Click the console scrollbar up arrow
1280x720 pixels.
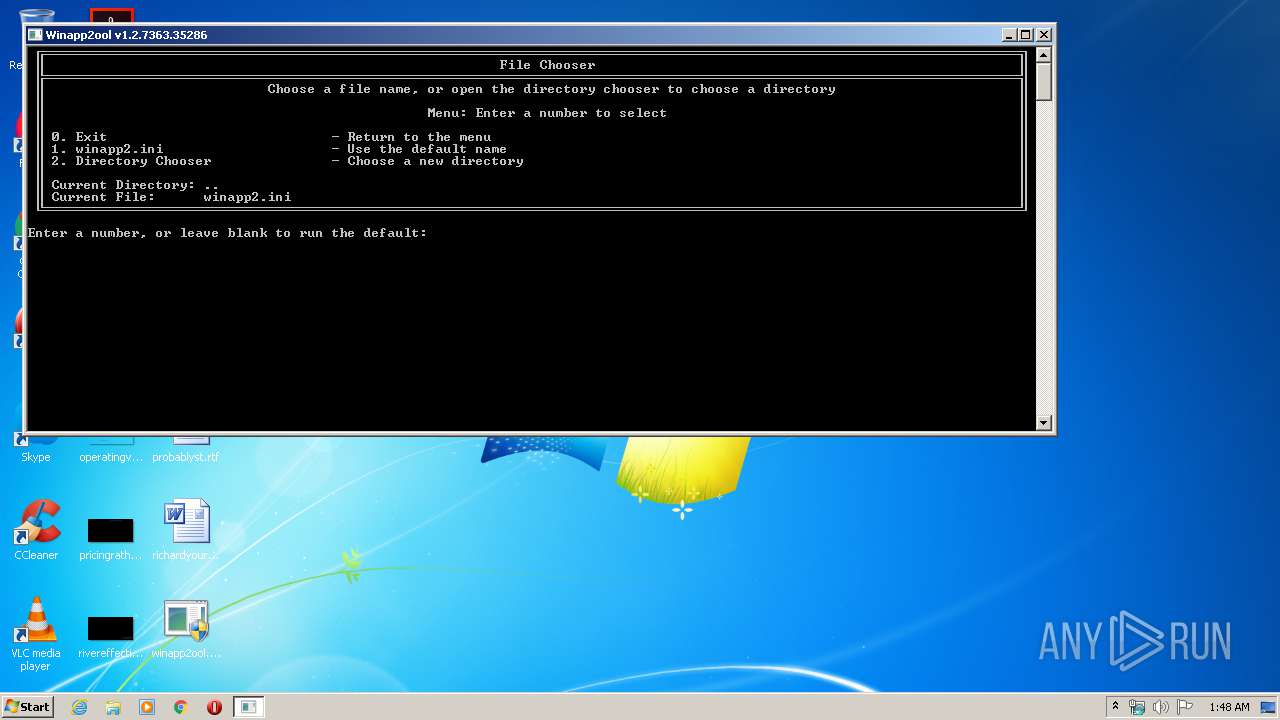pyautogui.click(x=1044, y=56)
